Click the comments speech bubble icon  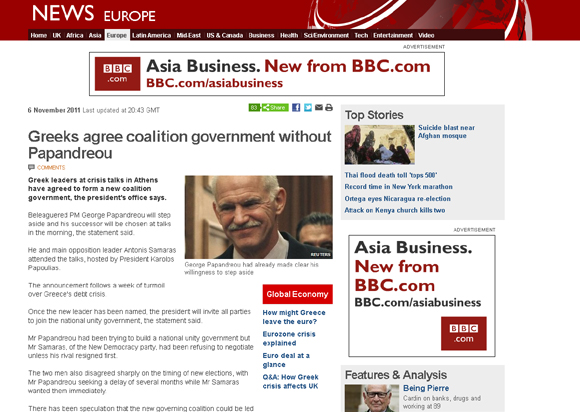click(31, 167)
